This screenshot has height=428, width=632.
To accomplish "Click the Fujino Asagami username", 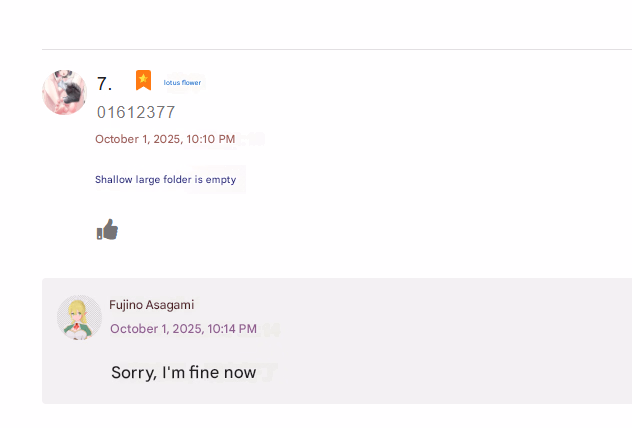I will pos(151,304).
